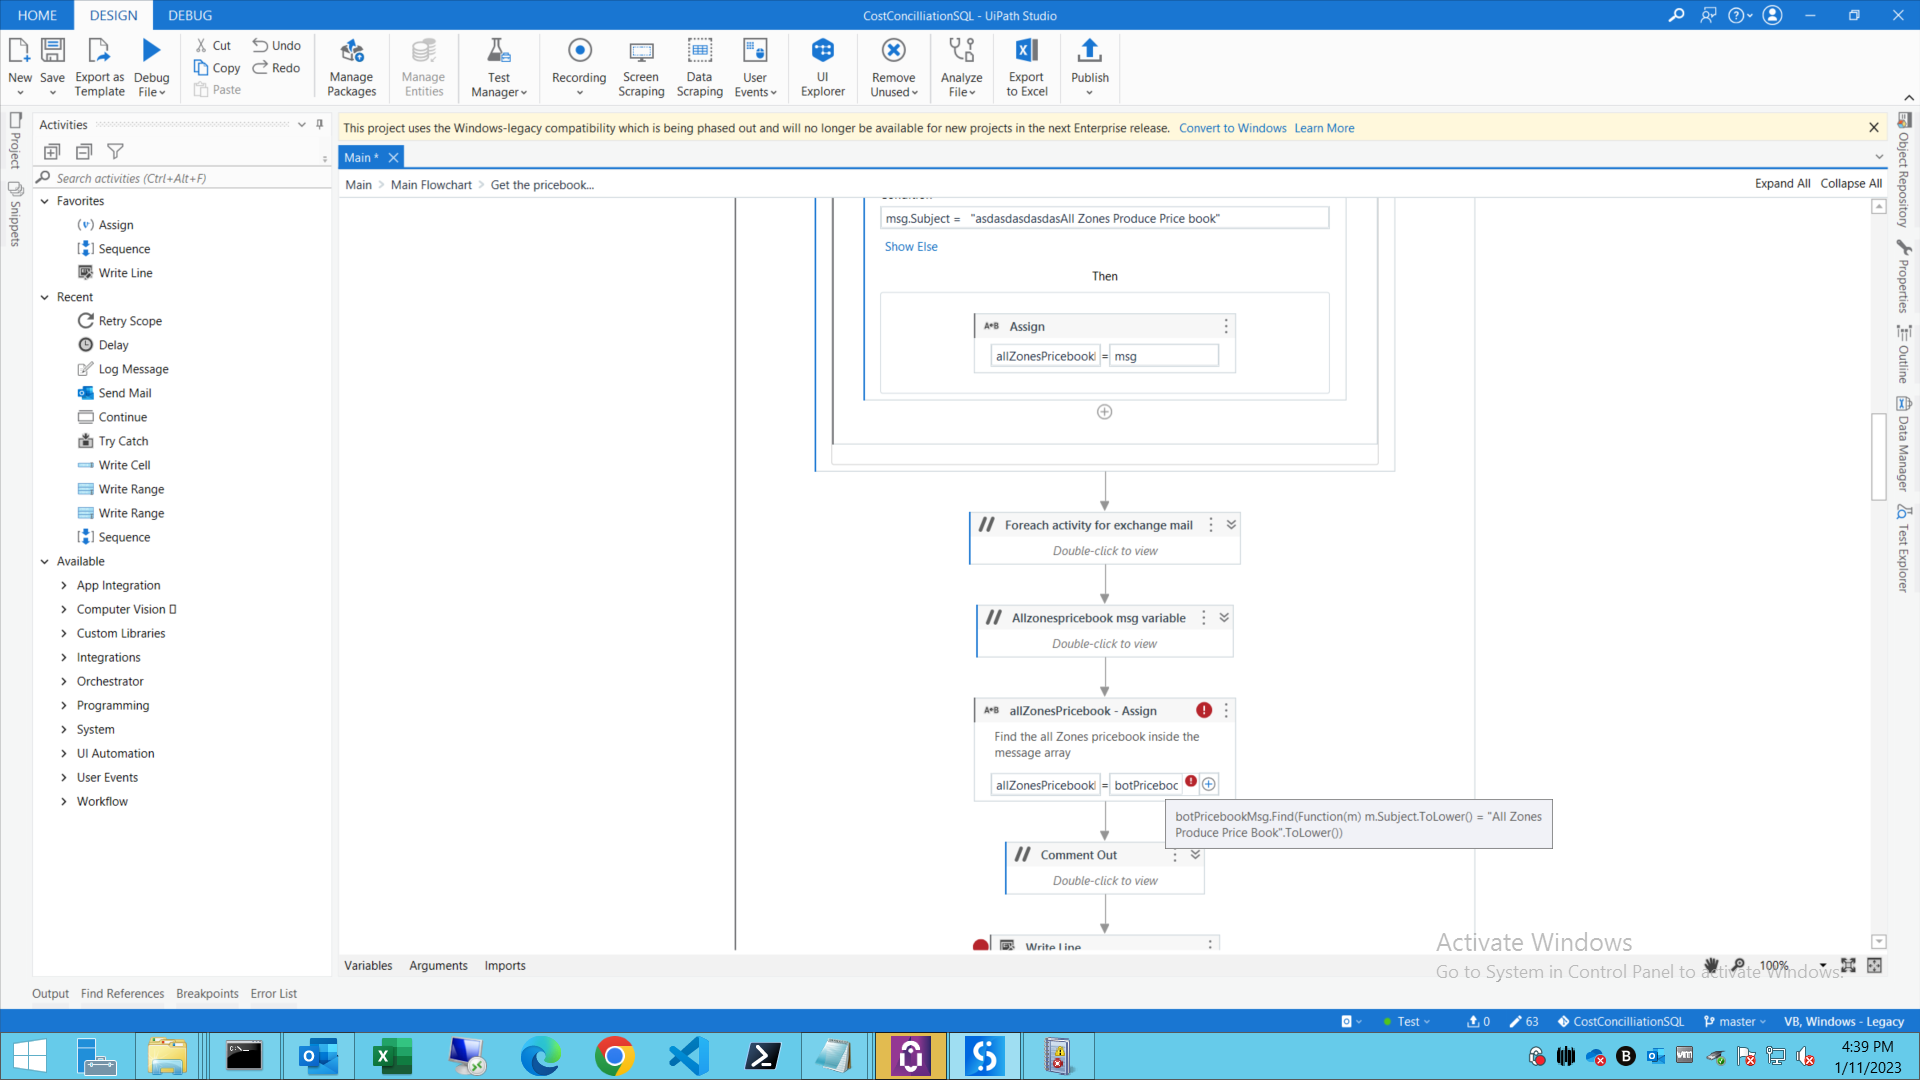Open User Events menu
Image resolution: width=1920 pixels, height=1080 pixels.
coord(755,66)
